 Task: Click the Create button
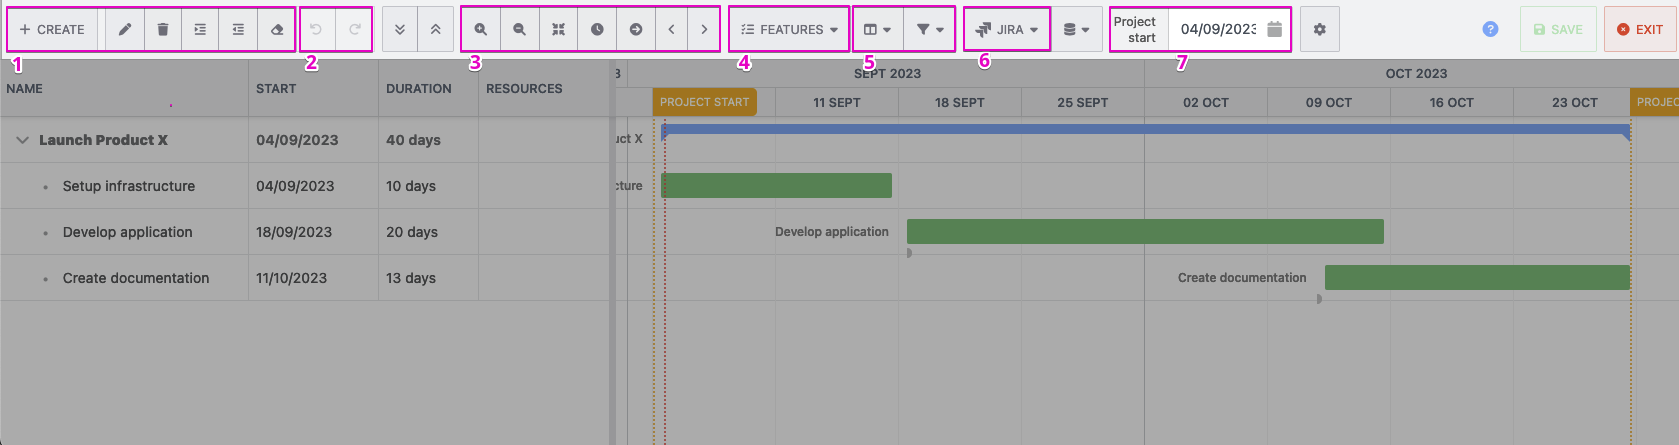point(52,30)
